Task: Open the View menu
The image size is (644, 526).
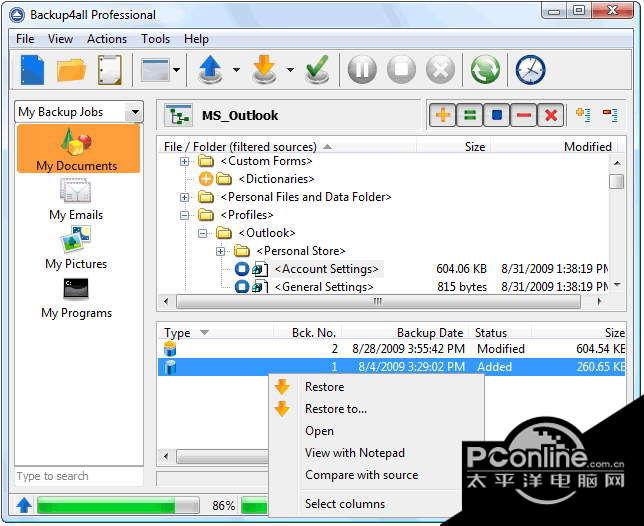Action: tap(60, 39)
